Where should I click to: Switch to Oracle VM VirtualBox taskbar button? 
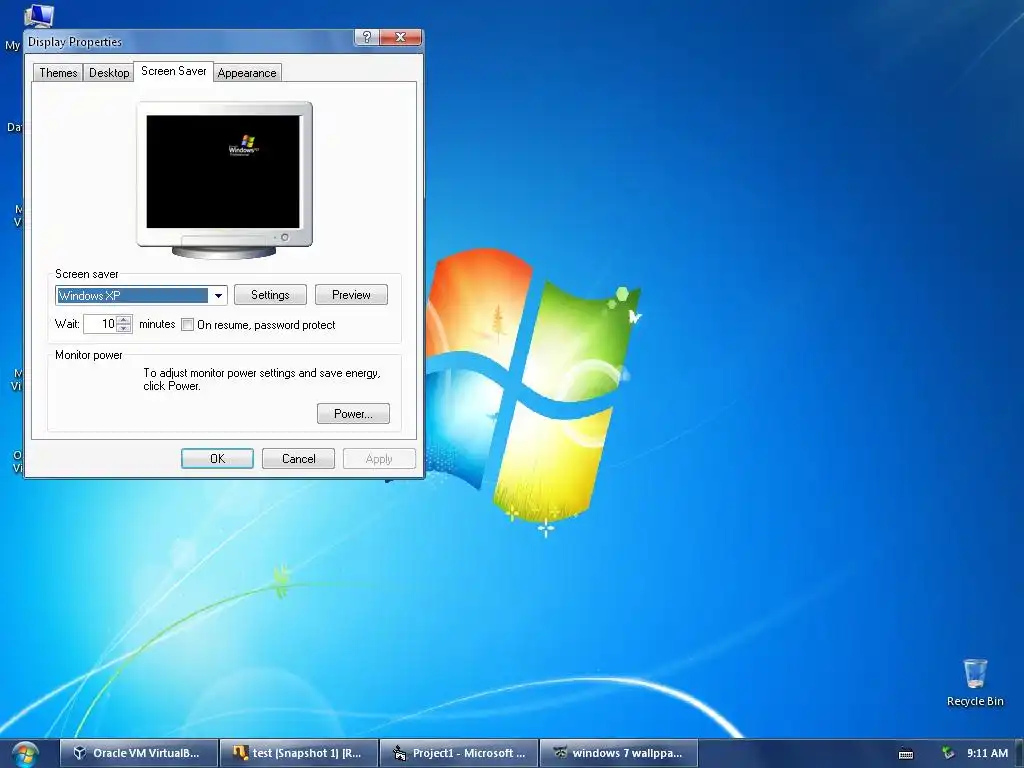138,753
